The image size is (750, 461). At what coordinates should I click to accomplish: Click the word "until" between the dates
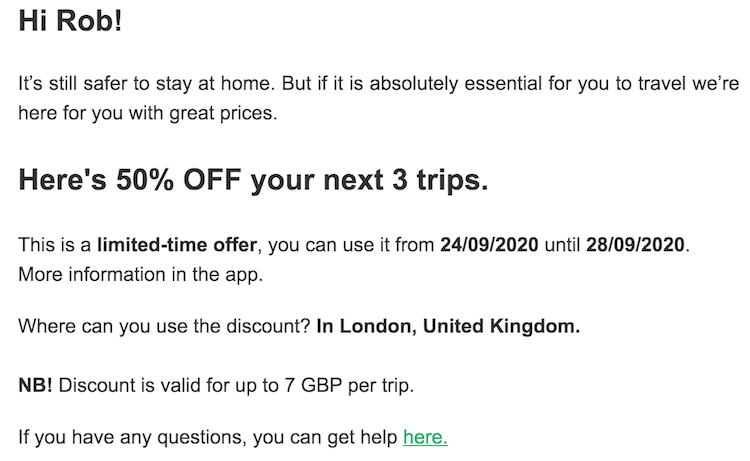pos(562,245)
